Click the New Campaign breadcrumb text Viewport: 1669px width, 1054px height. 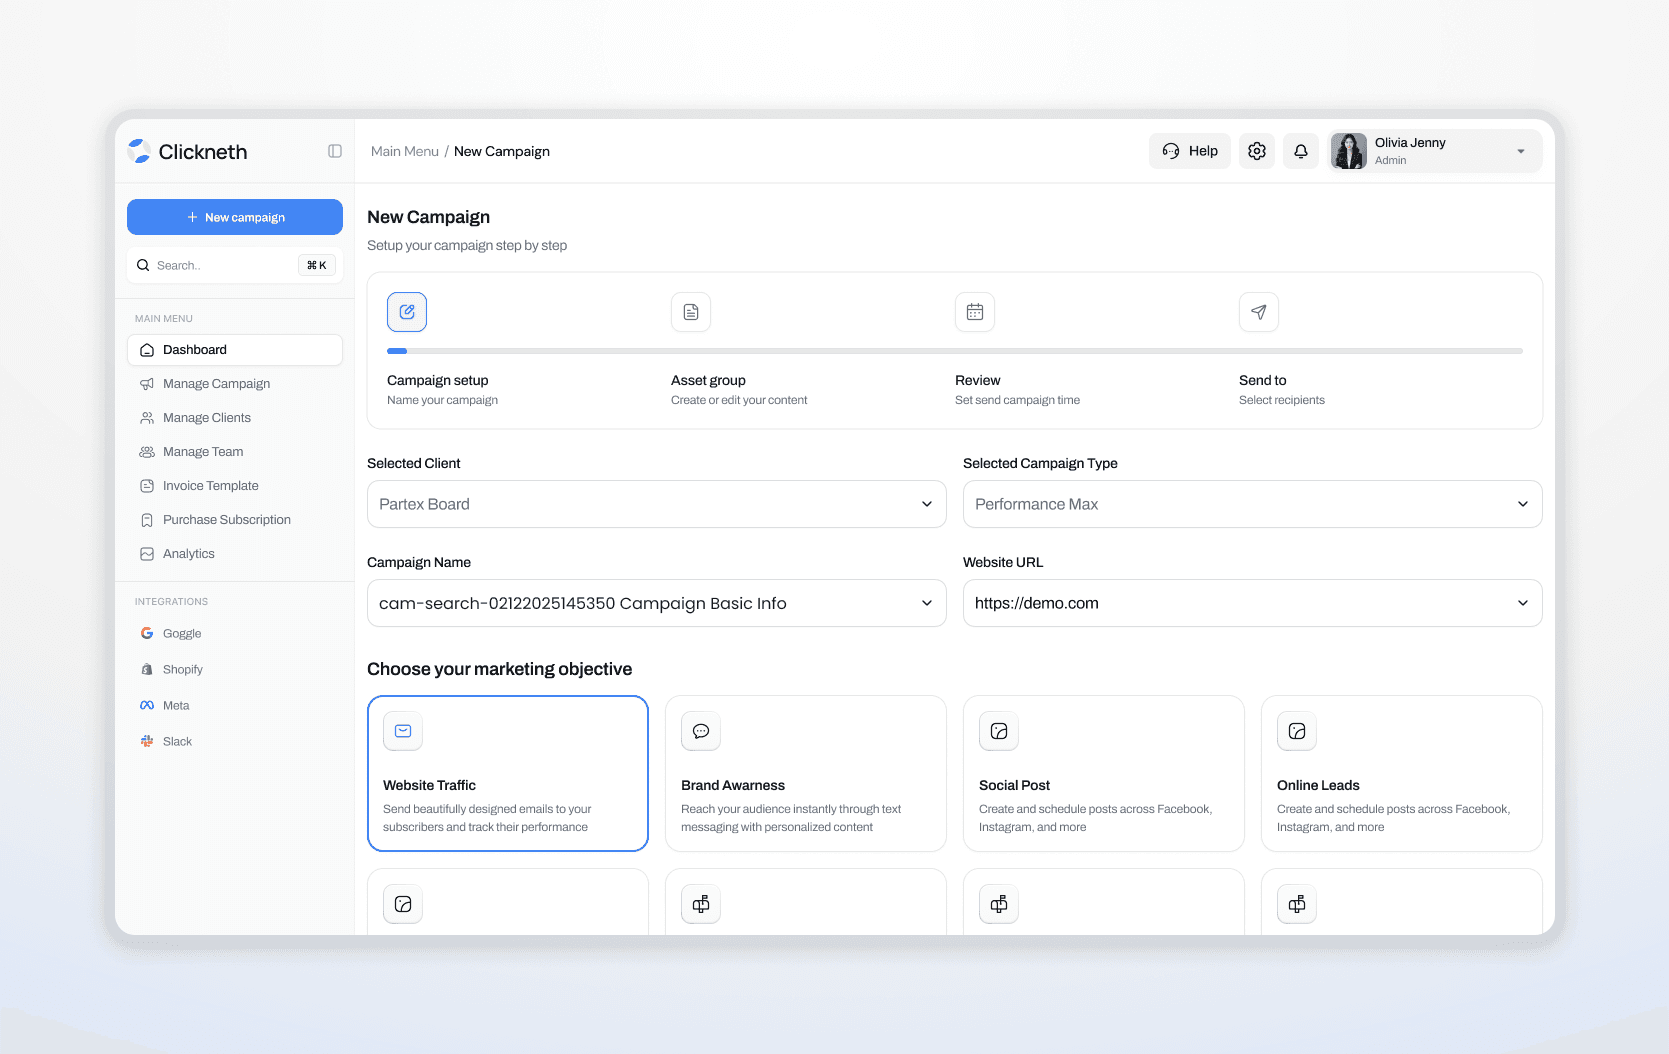click(x=502, y=151)
